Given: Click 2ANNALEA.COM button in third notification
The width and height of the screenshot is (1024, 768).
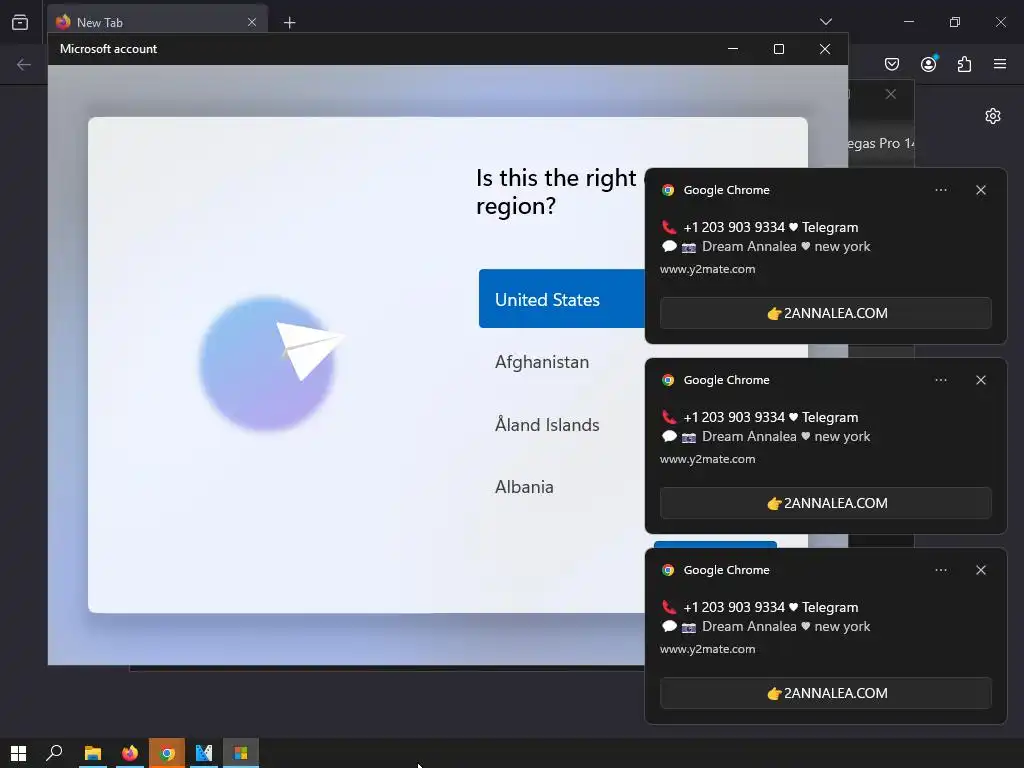Looking at the screenshot, I should [x=825, y=694].
